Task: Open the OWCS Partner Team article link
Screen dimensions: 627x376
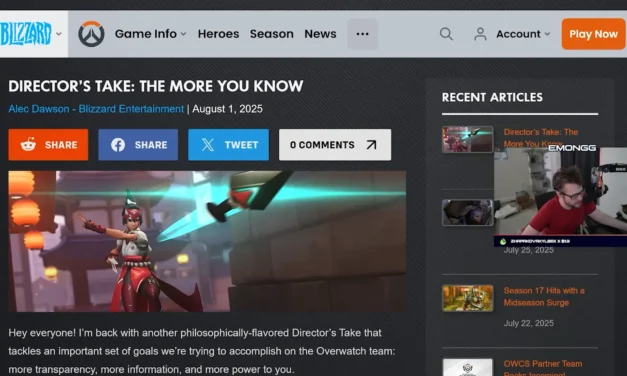Action: (543, 368)
